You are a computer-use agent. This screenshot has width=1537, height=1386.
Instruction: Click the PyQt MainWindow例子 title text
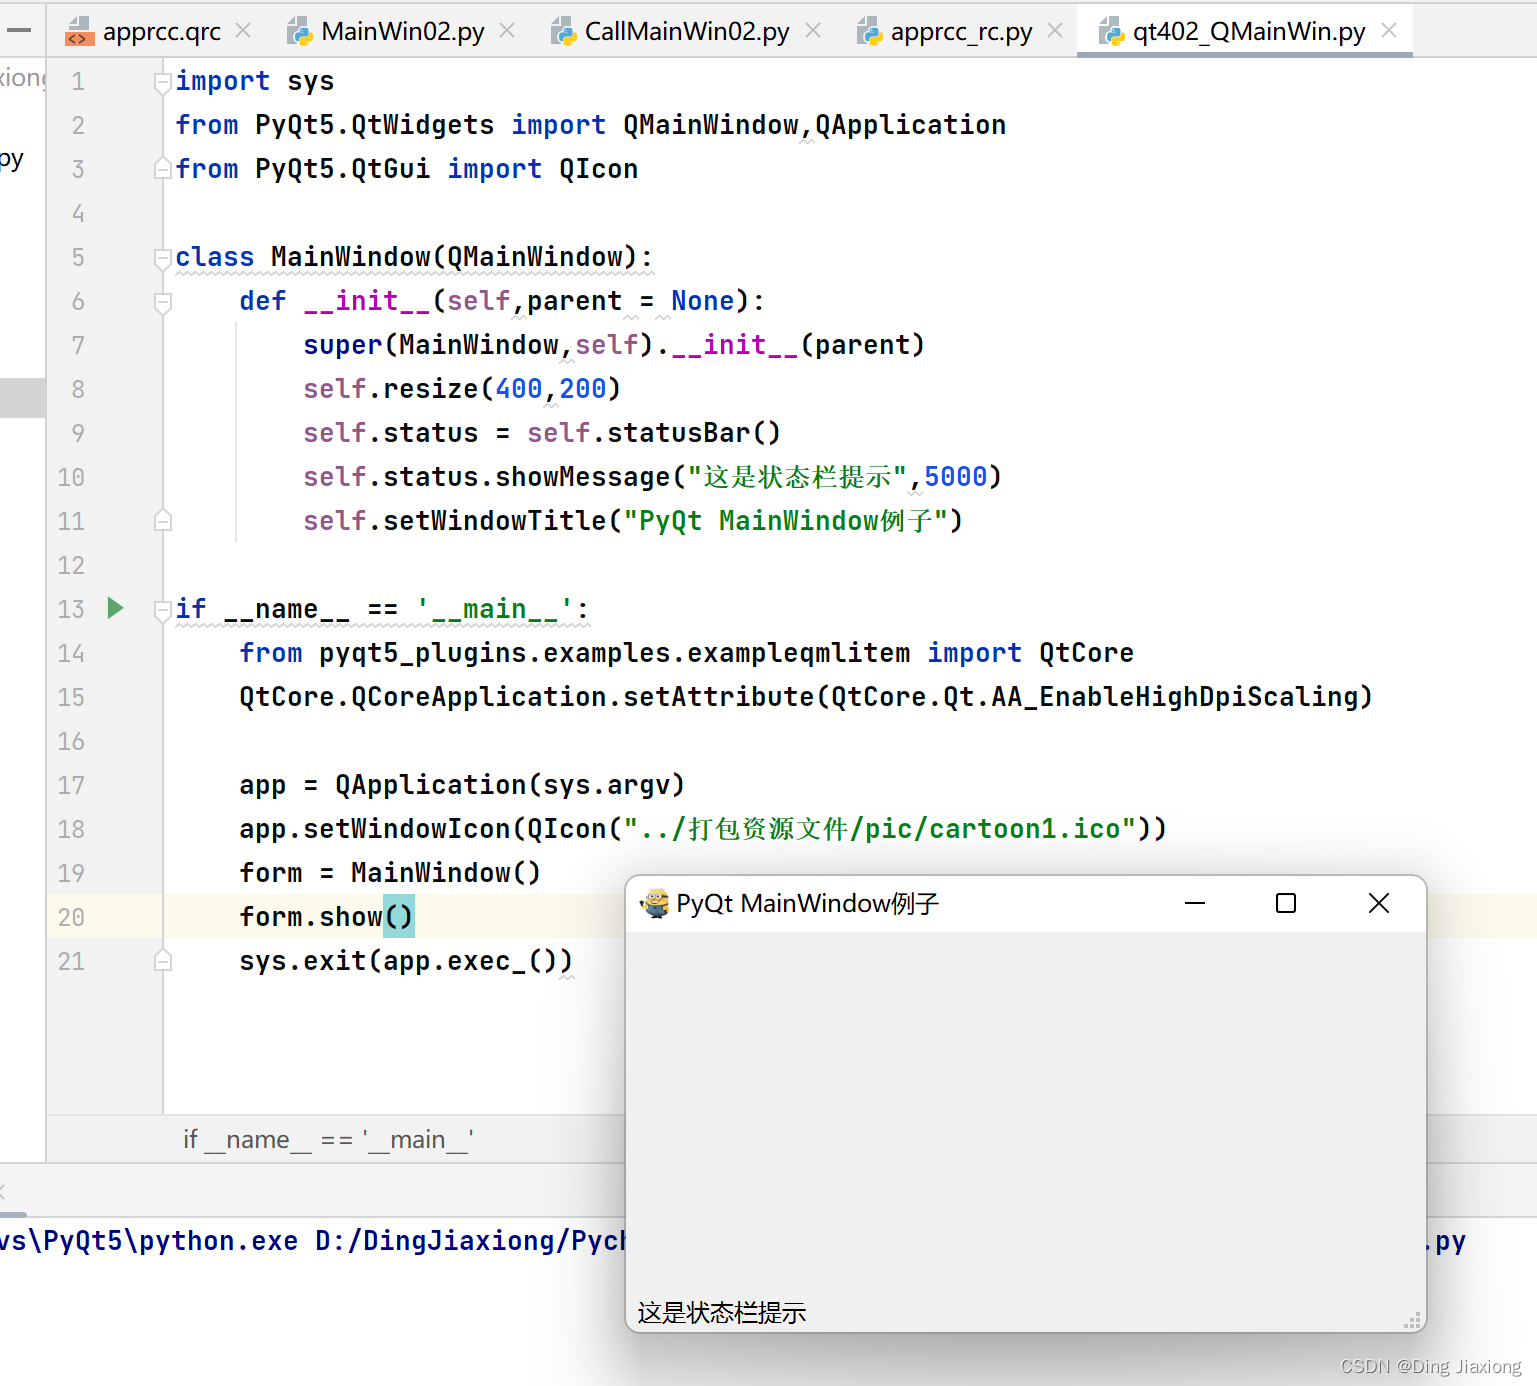[x=808, y=904]
